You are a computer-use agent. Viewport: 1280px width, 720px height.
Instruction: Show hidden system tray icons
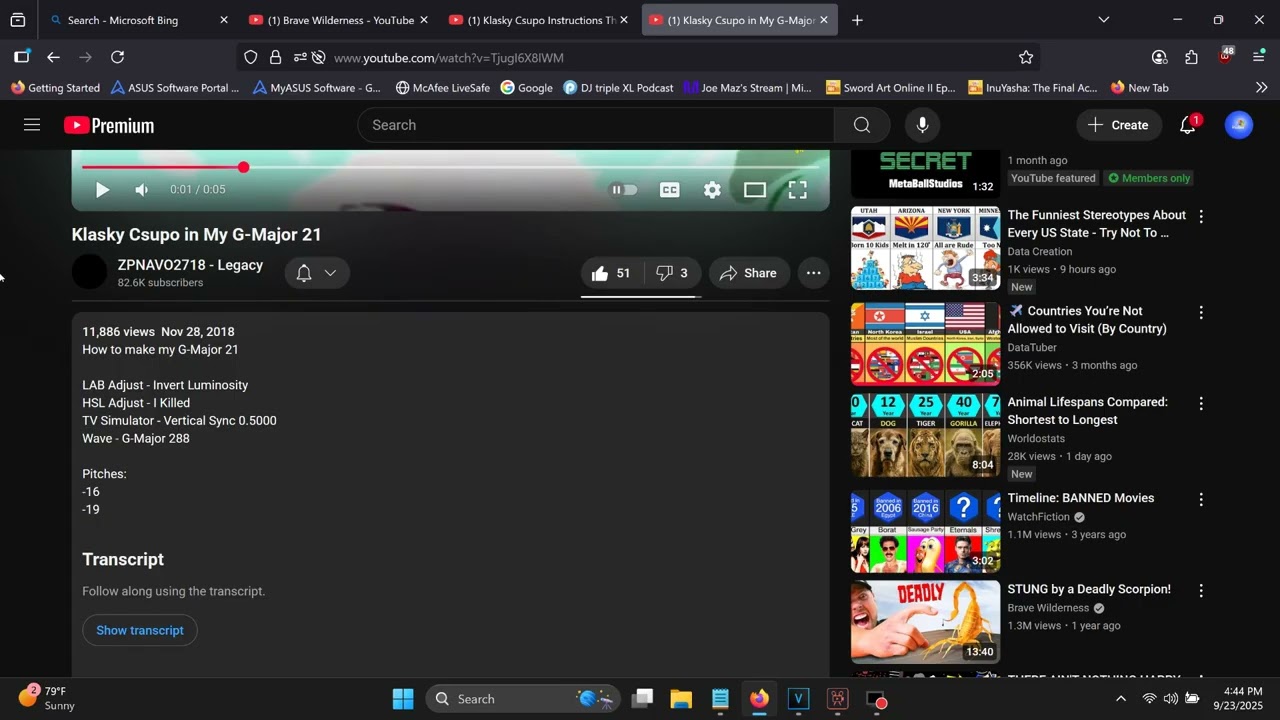pos(1120,699)
